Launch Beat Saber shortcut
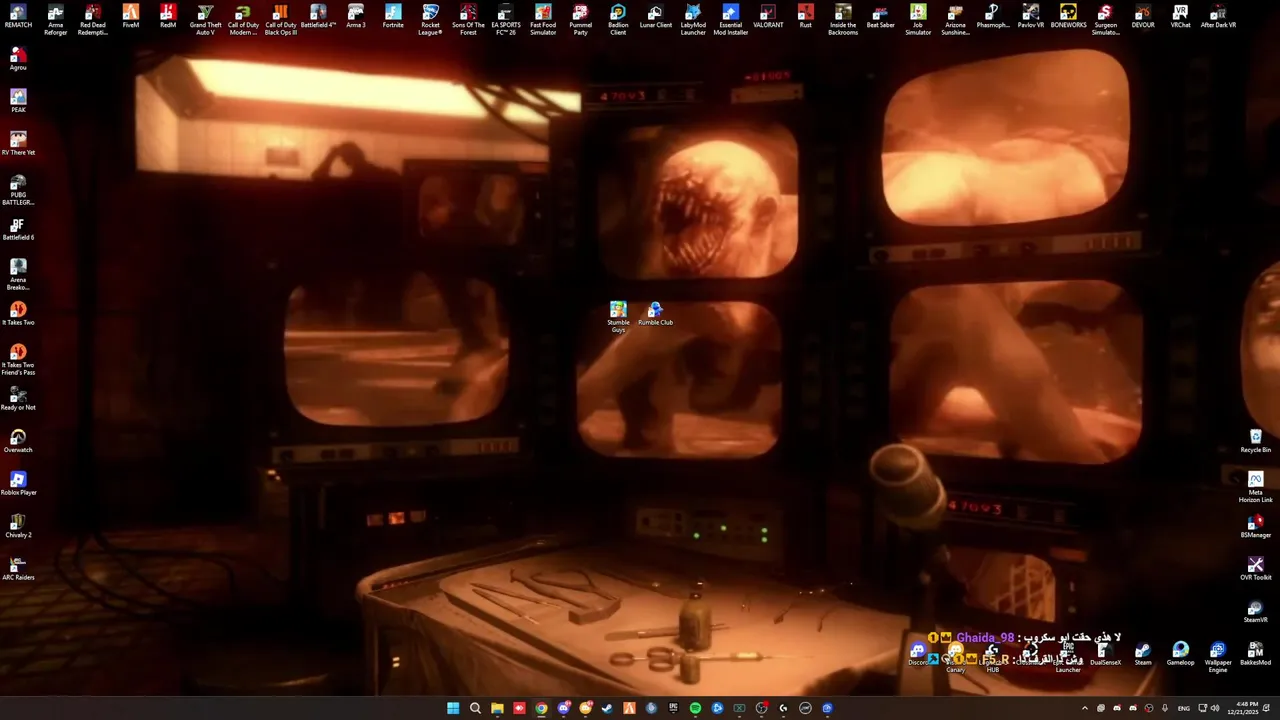1280x720 pixels. (881, 17)
